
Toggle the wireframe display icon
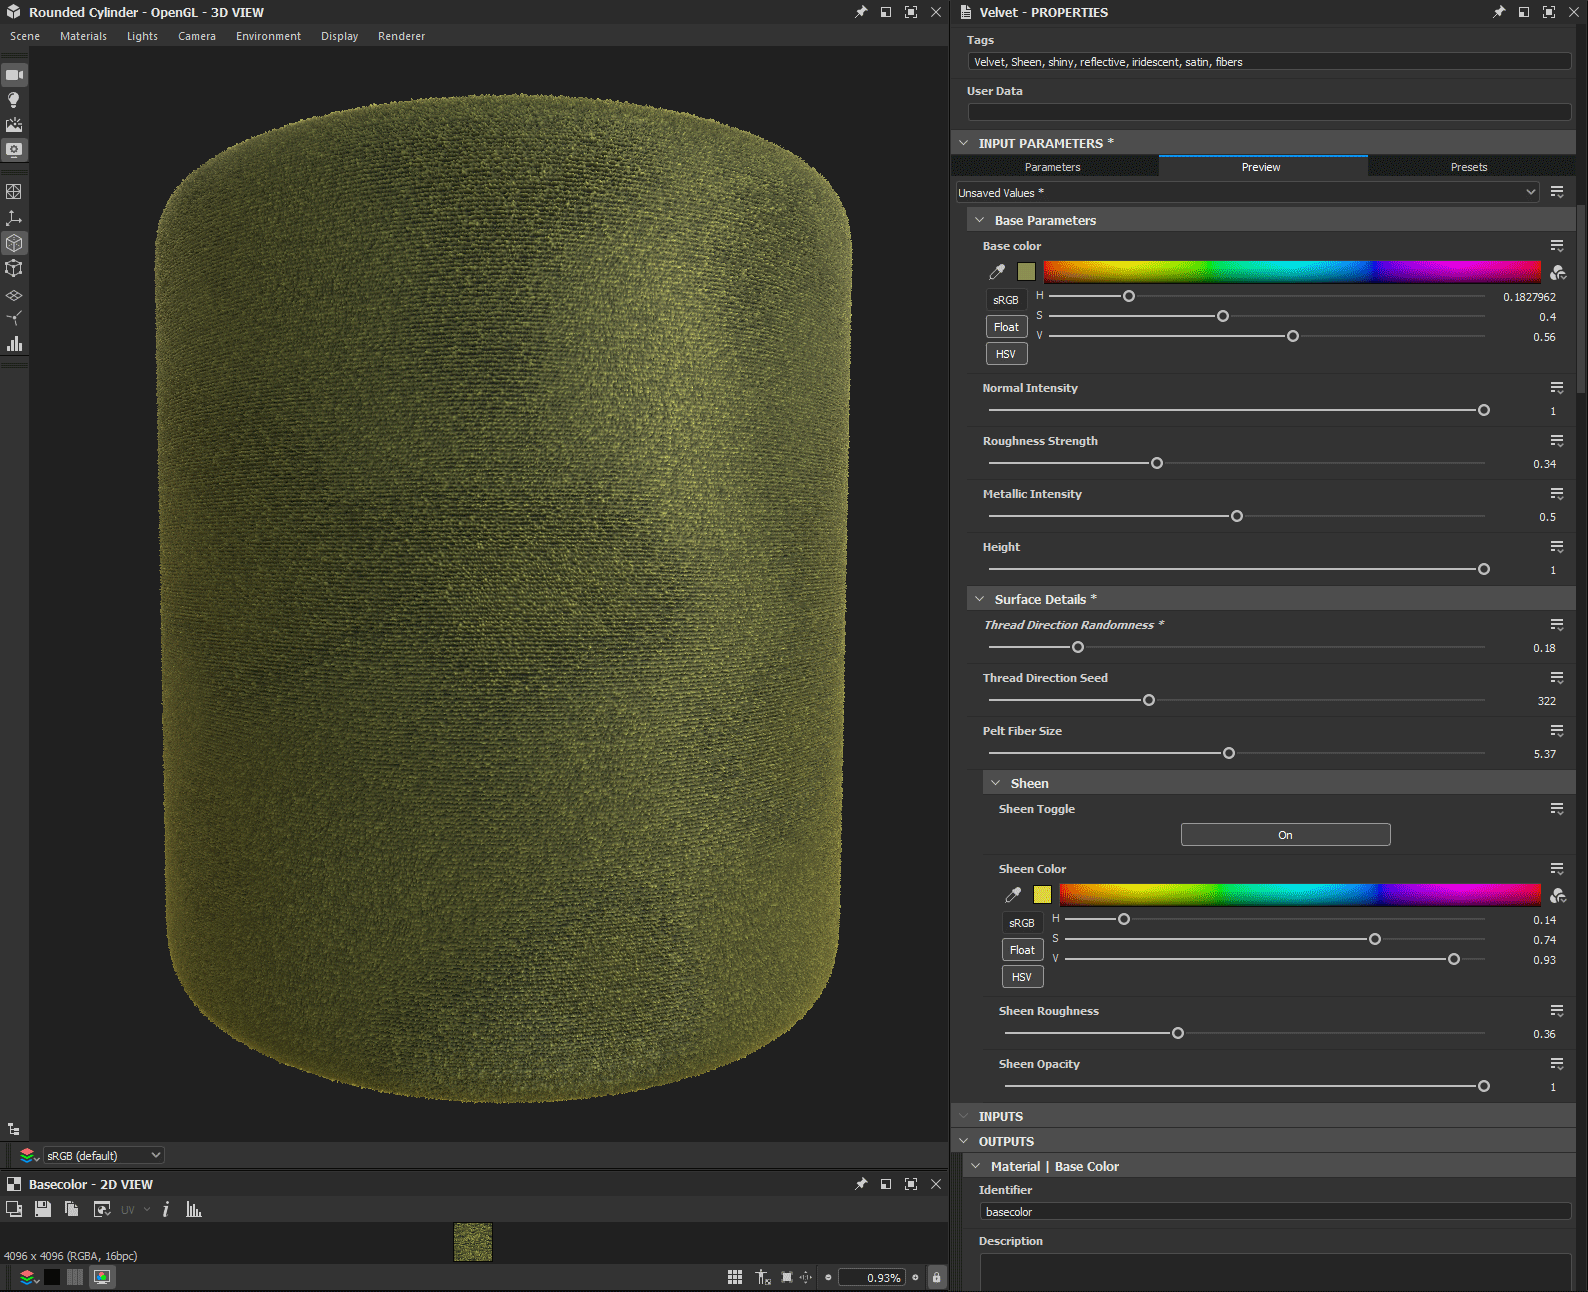pos(14,192)
